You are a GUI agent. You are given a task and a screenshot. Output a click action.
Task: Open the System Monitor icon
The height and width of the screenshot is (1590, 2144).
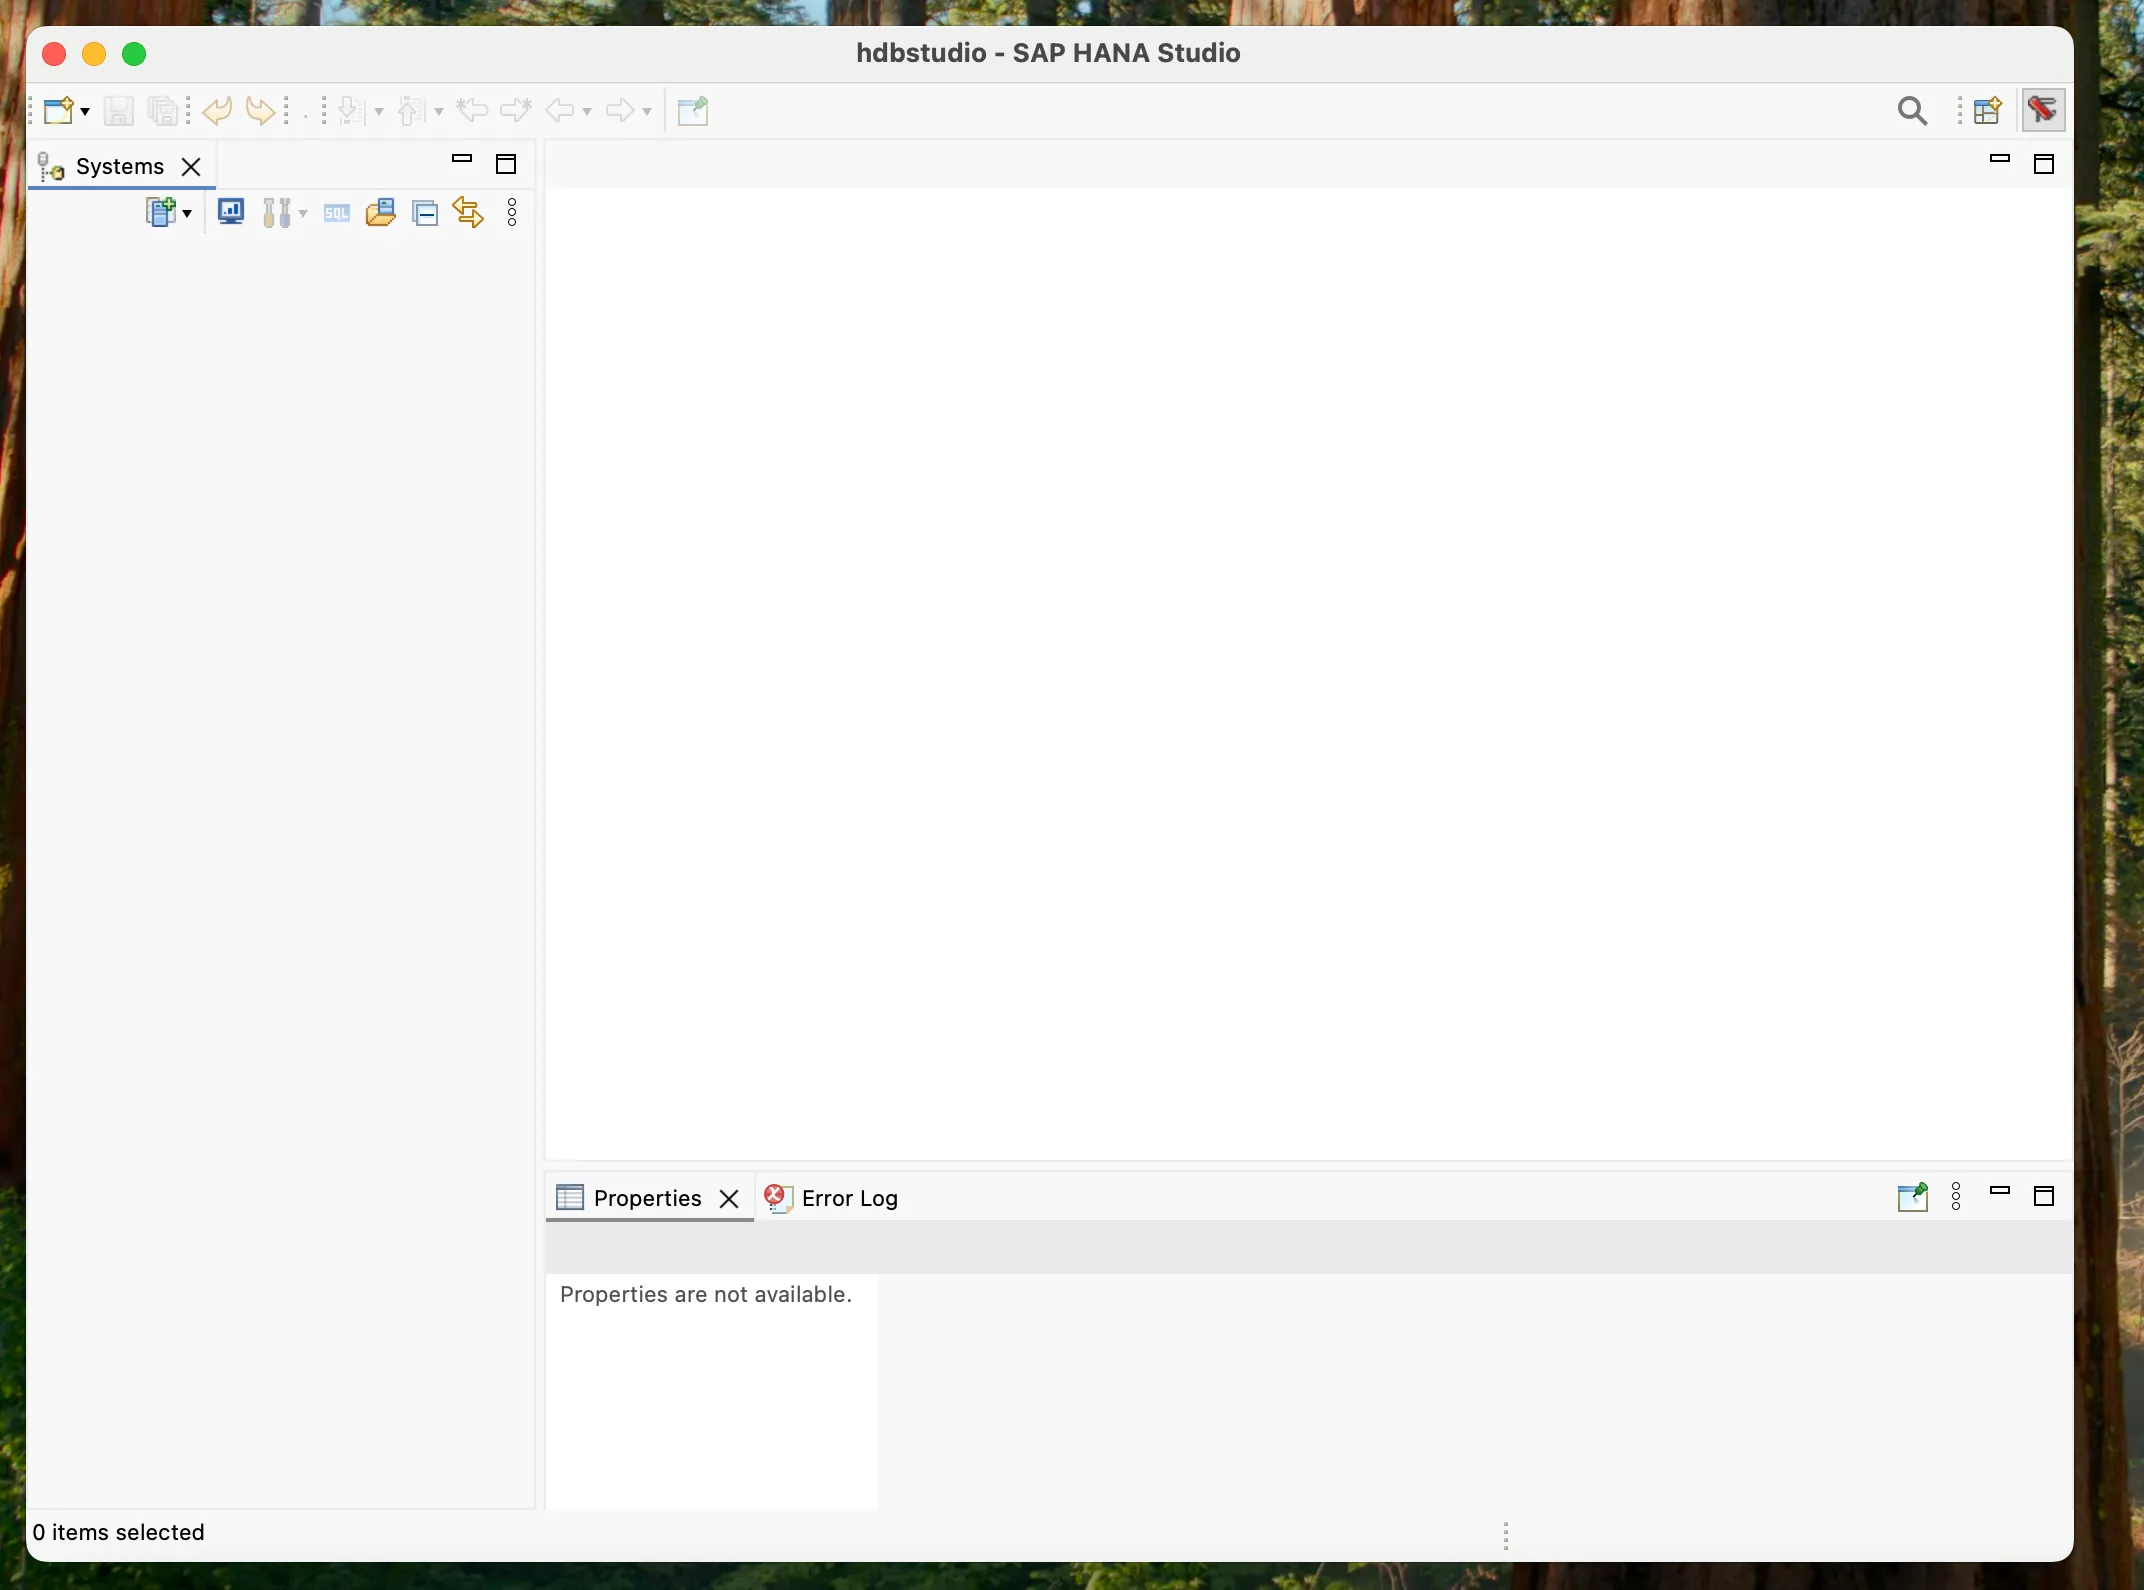point(231,212)
